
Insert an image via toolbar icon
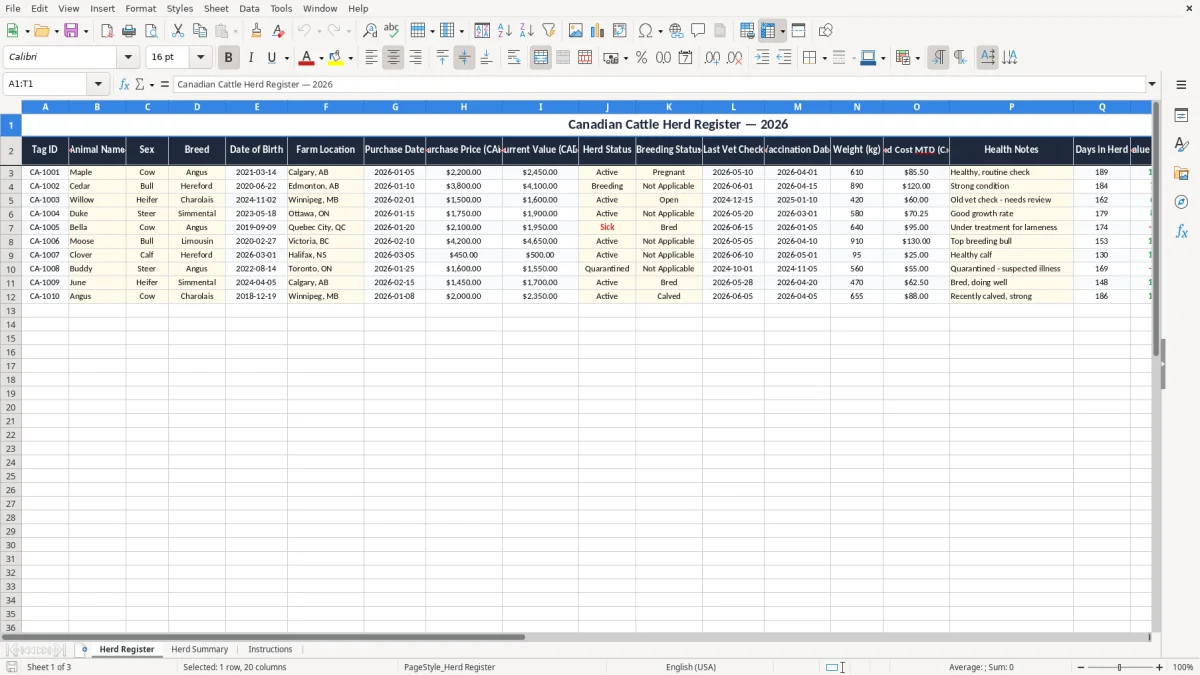(576, 31)
